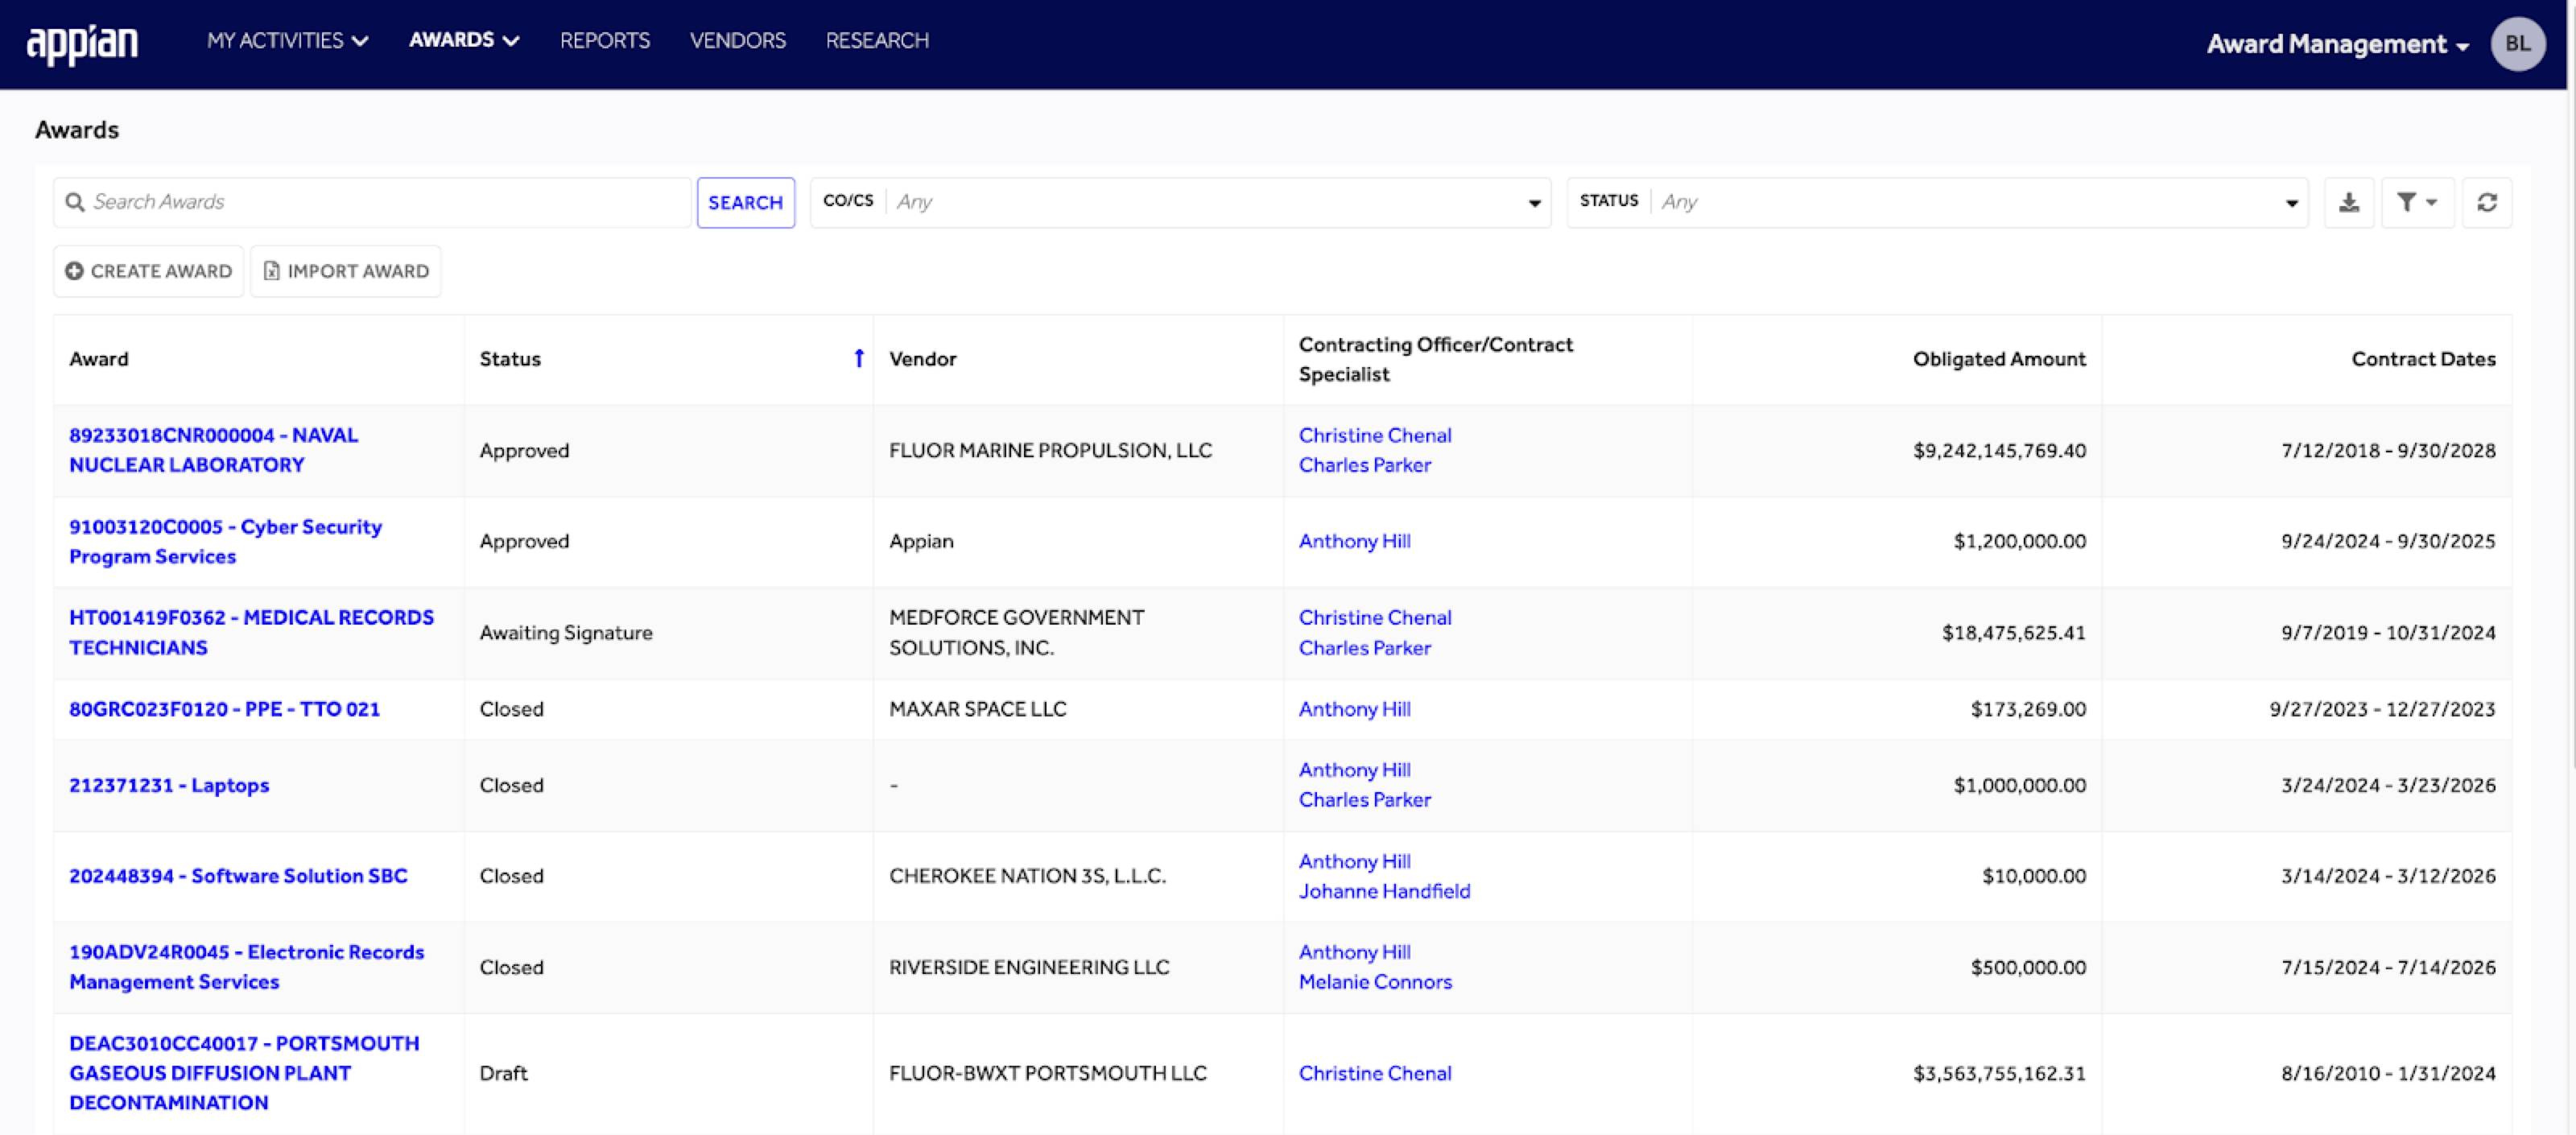Click the Search Awards input field
The image size is (2576, 1135).
pyautogui.click(x=379, y=202)
